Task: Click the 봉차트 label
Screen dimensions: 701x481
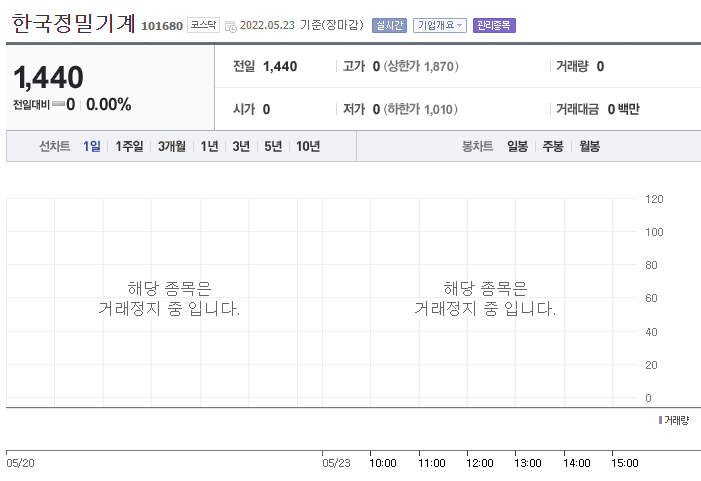Action: (477, 146)
